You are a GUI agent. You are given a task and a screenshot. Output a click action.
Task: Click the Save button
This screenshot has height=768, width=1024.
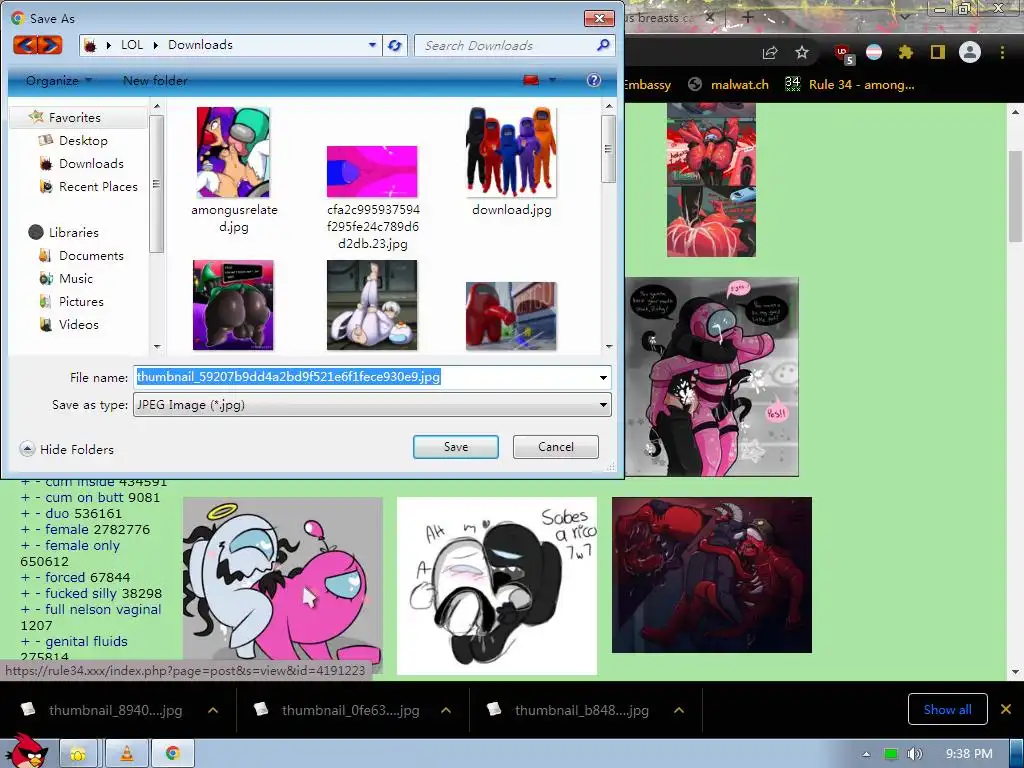coord(456,447)
